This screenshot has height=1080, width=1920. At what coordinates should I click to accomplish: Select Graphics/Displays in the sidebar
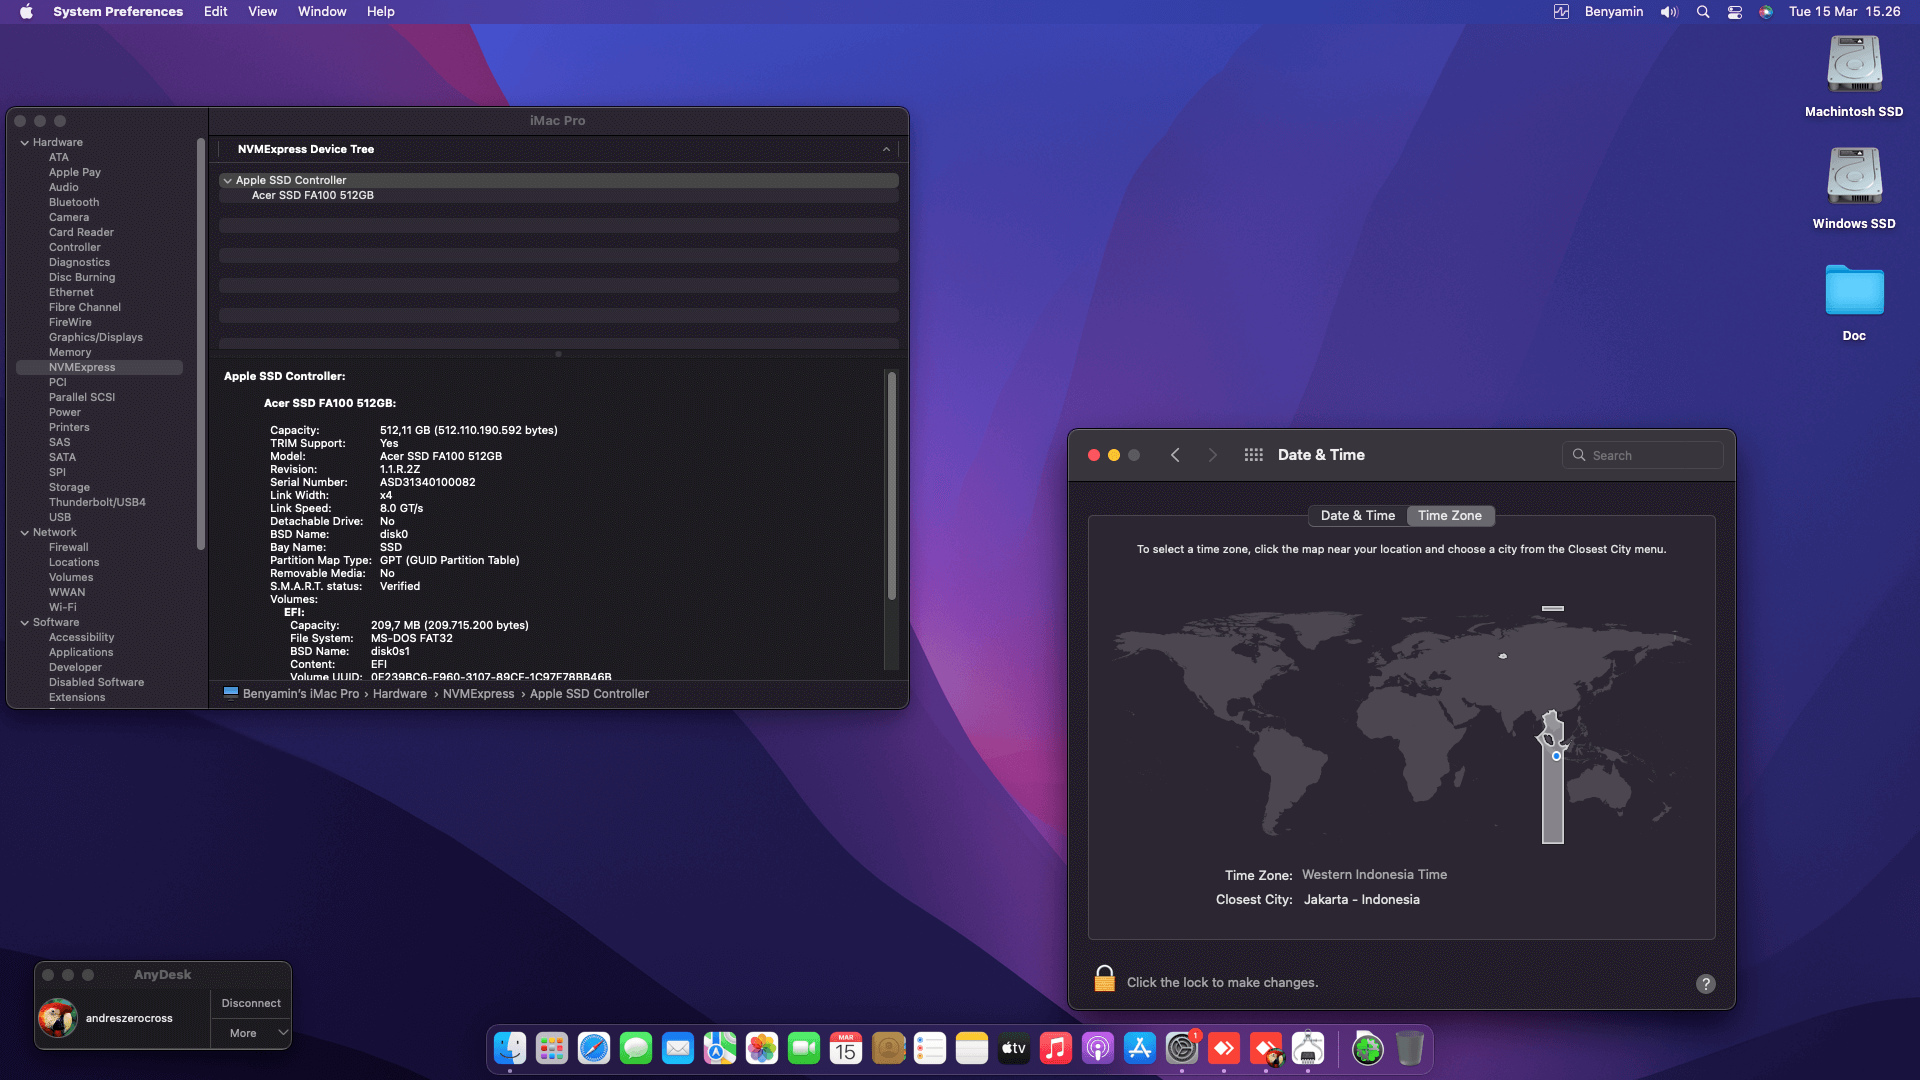click(96, 338)
